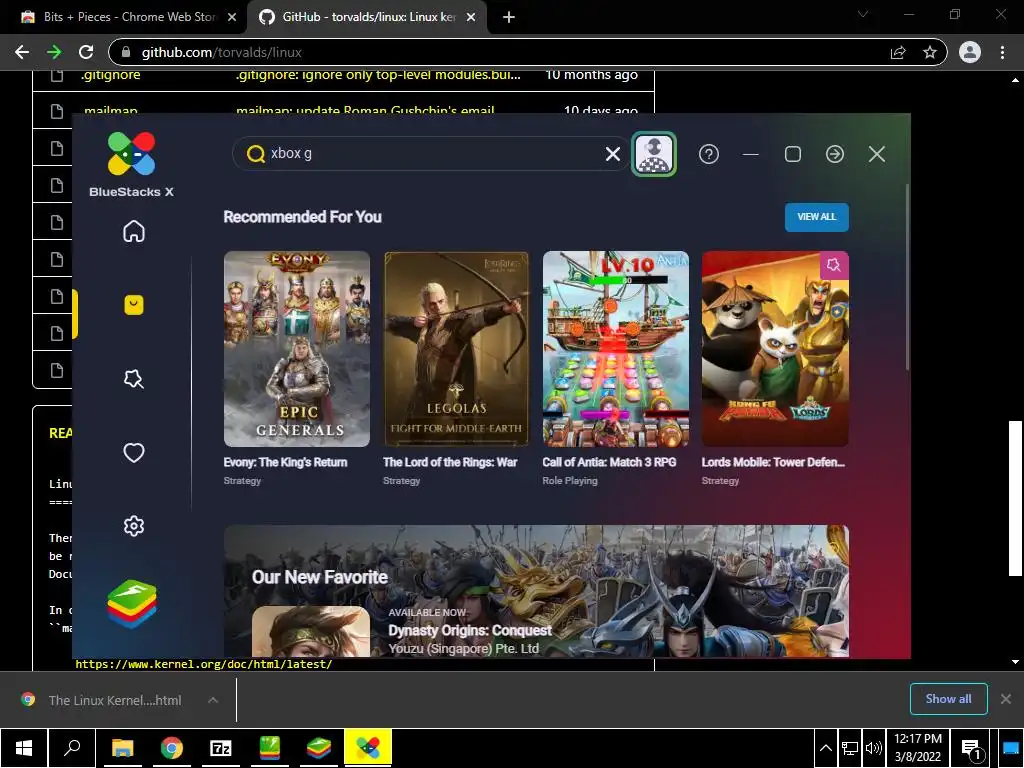Open a new Chrome tab
Image resolution: width=1024 pixels, height=768 pixels.
tap(509, 18)
